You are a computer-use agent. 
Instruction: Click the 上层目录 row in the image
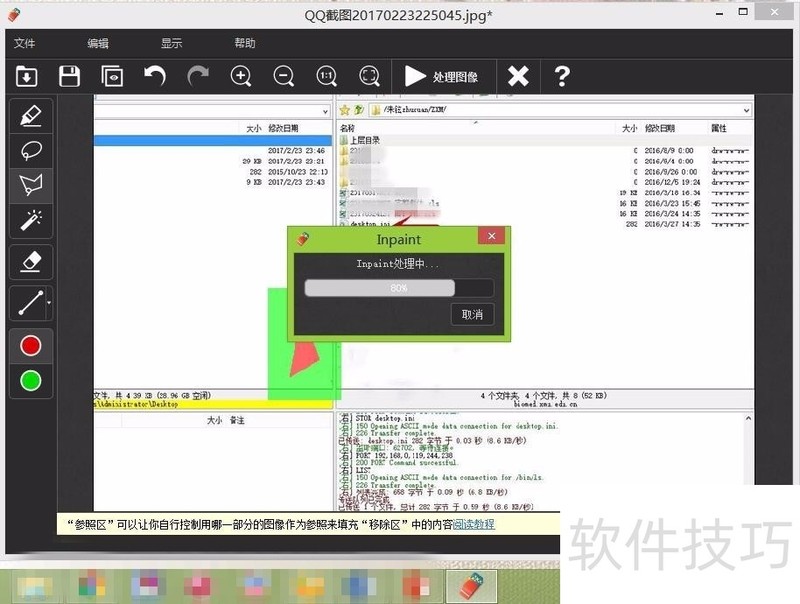click(545, 140)
